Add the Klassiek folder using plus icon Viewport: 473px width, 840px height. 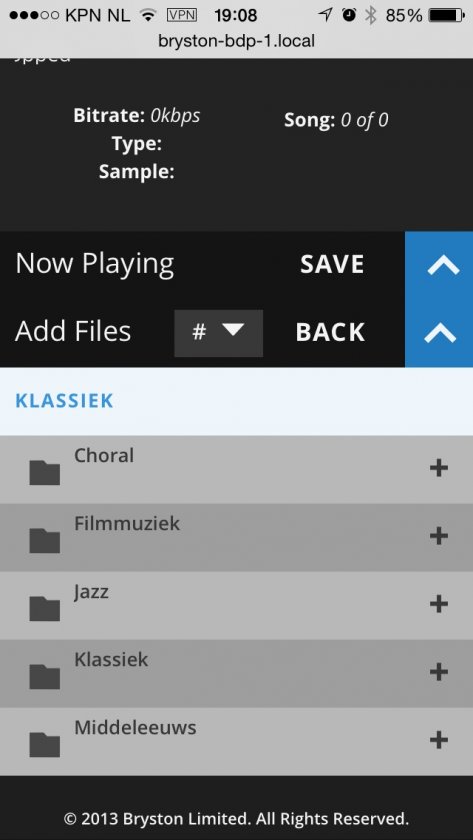439,672
